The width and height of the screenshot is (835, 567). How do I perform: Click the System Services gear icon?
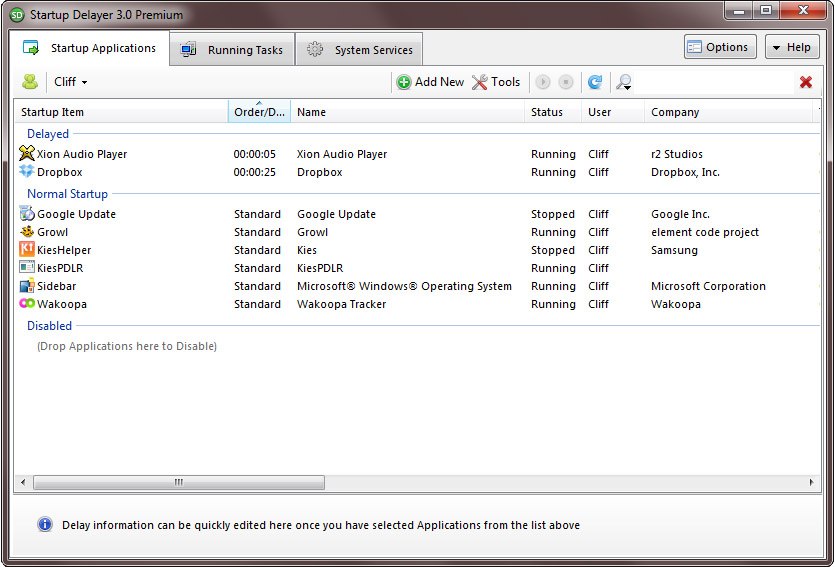point(315,50)
